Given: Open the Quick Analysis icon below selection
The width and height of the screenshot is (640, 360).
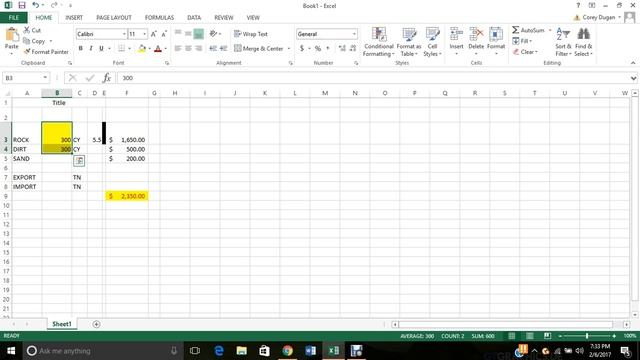Looking at the screenshot, I should [x=79, y=161].
